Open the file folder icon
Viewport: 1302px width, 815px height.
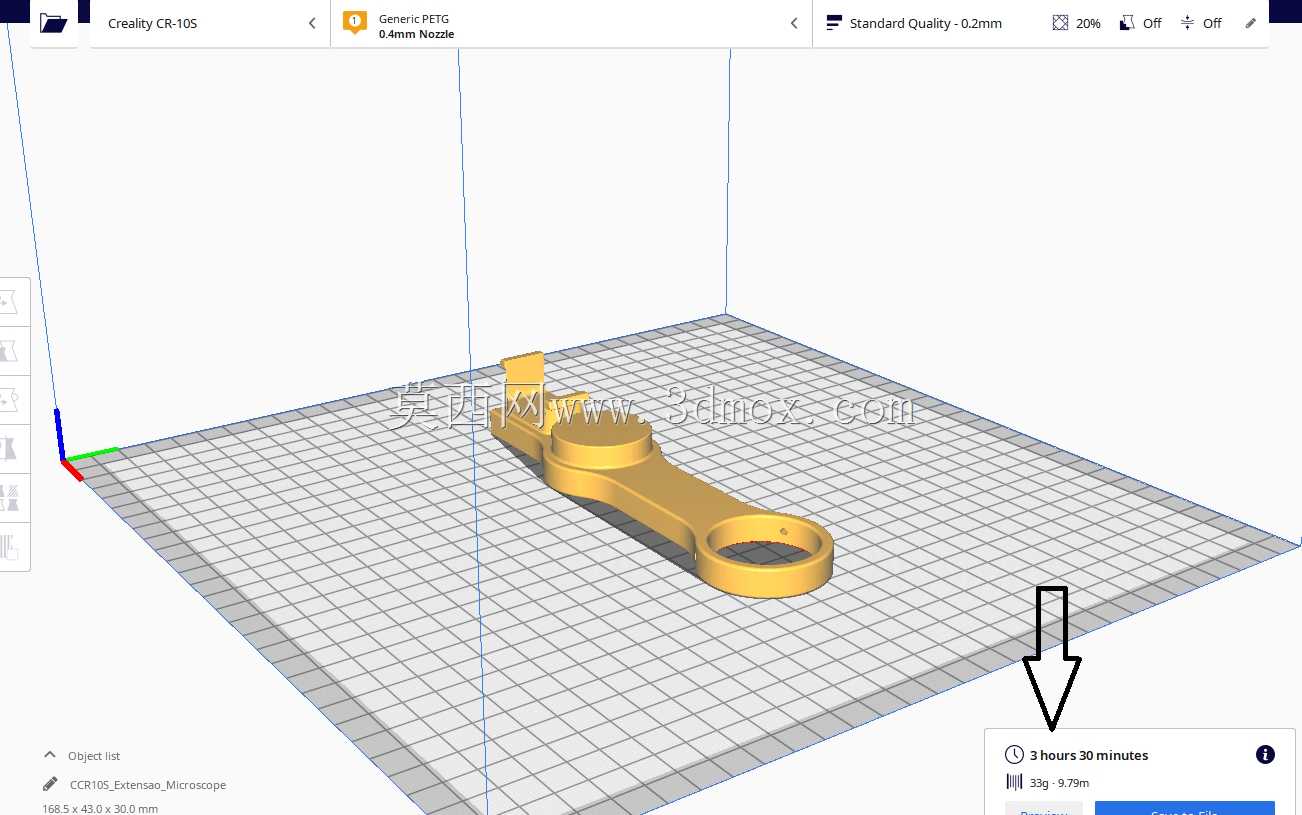click(x=53, y=23)
